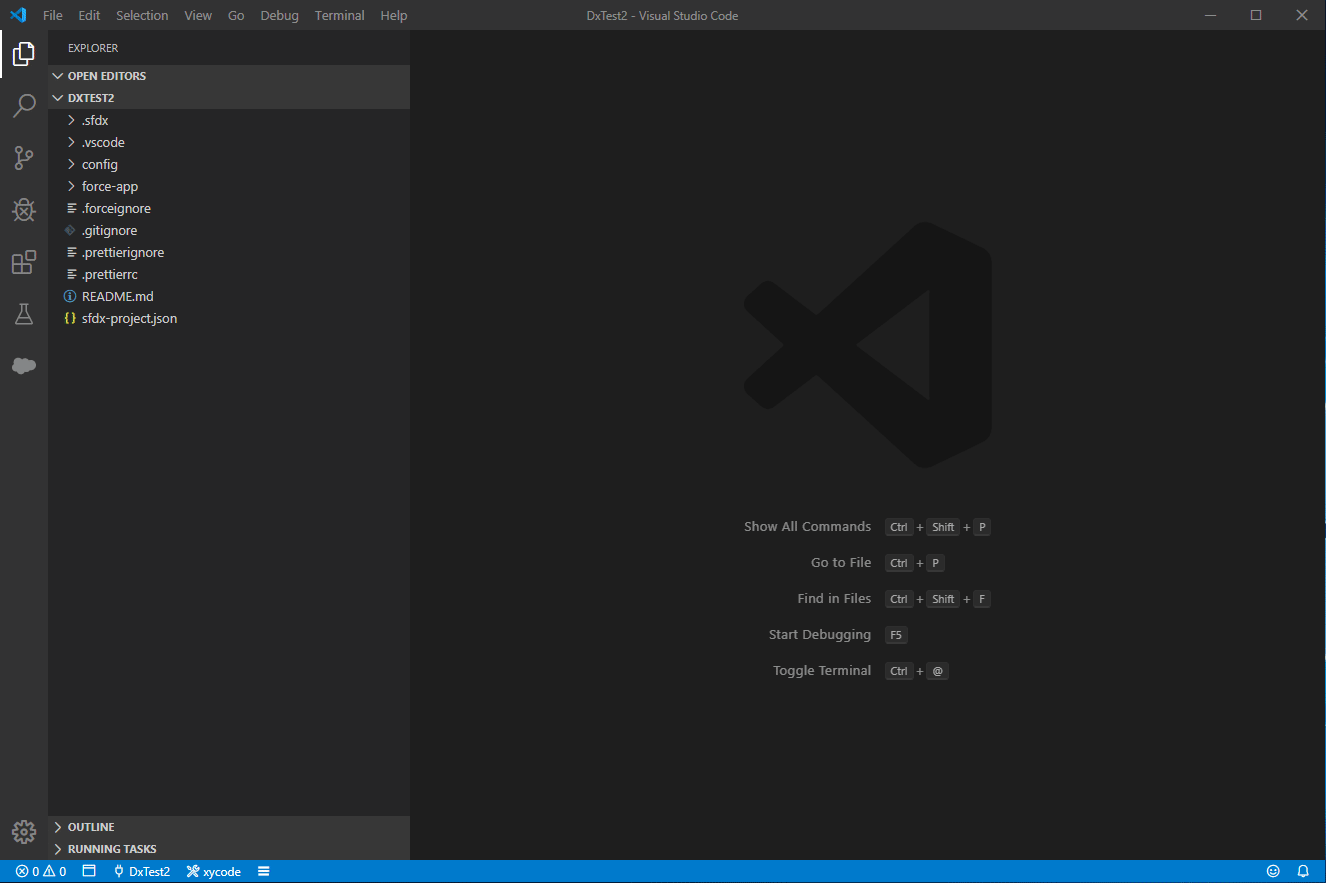Expand the config folder
Viewport: 1326px width, 883px height.
click(x=229, y=164)
